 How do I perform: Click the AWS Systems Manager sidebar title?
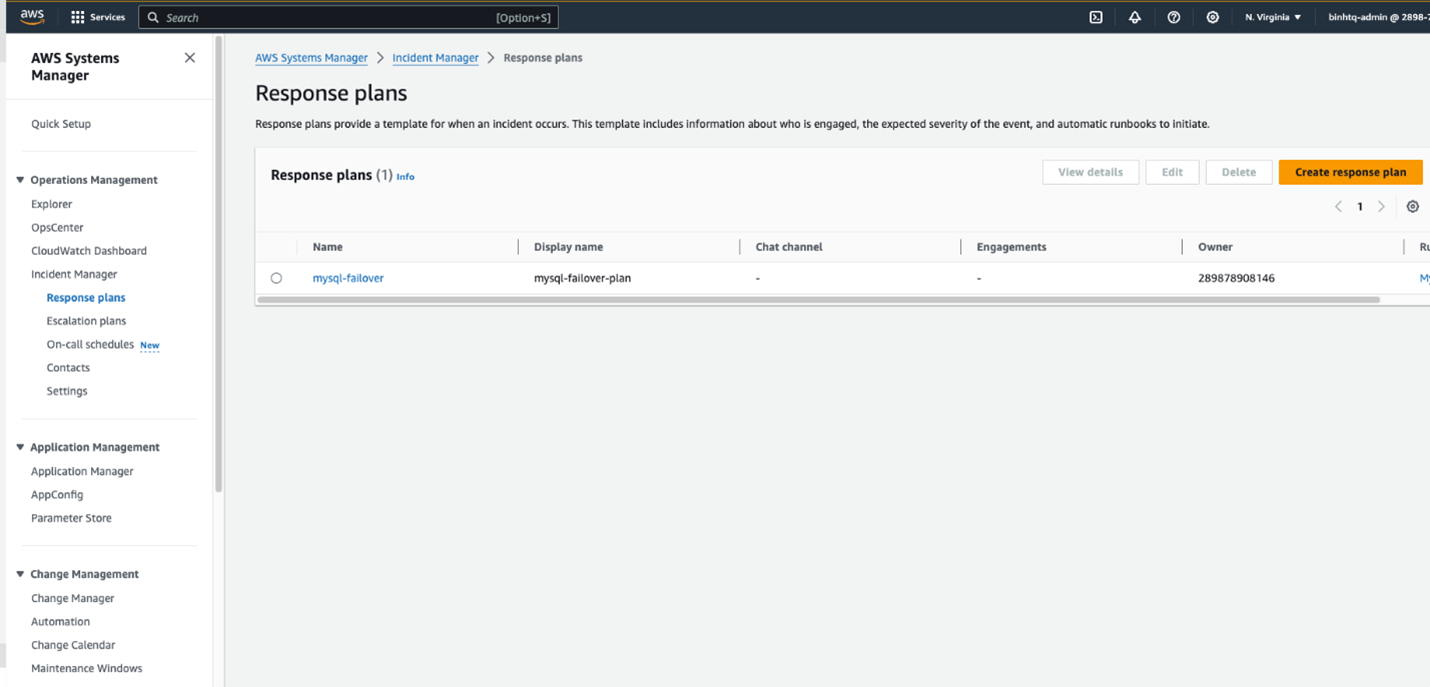75,67
